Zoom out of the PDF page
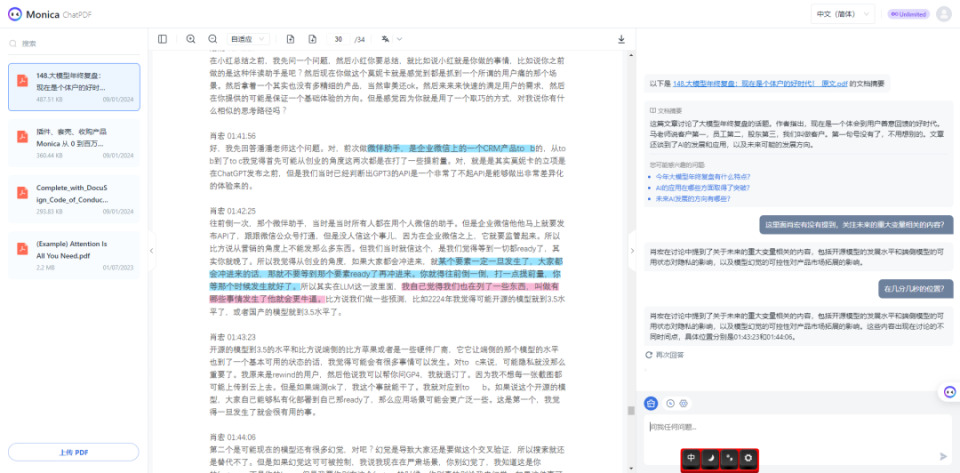960x473 pixels. (x=212, y=39)
